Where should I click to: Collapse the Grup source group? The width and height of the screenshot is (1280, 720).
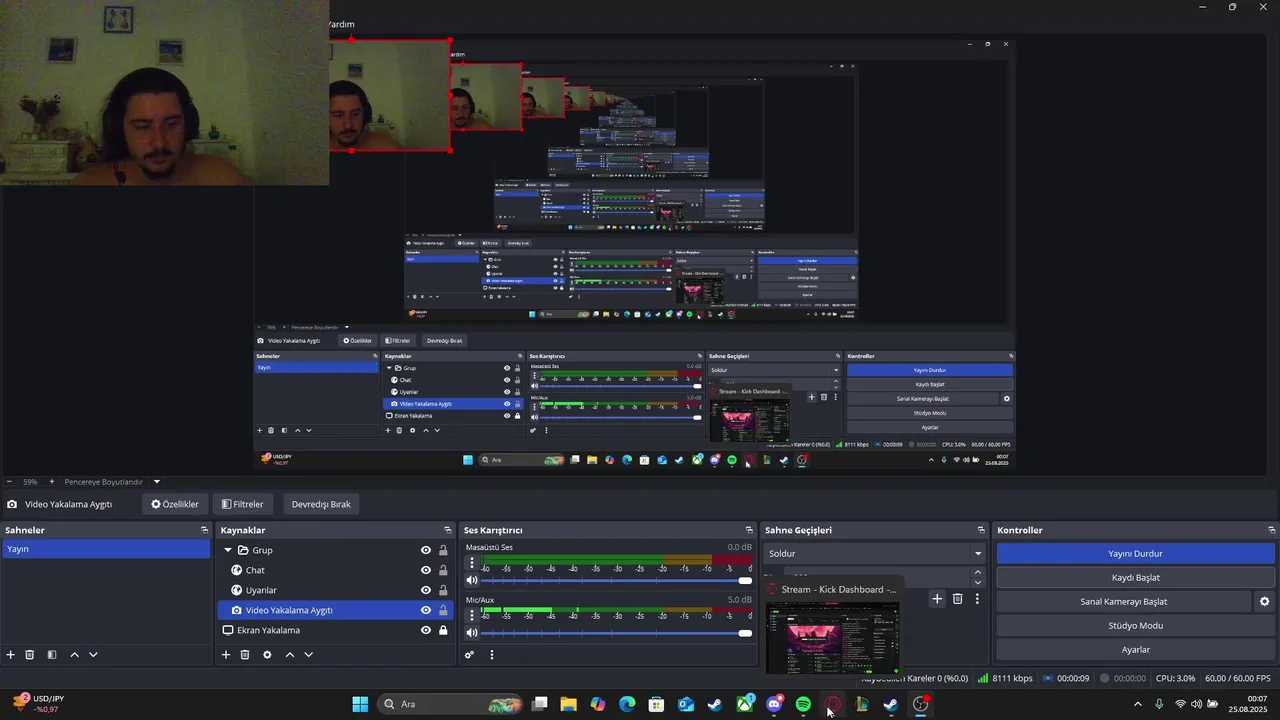228,550
